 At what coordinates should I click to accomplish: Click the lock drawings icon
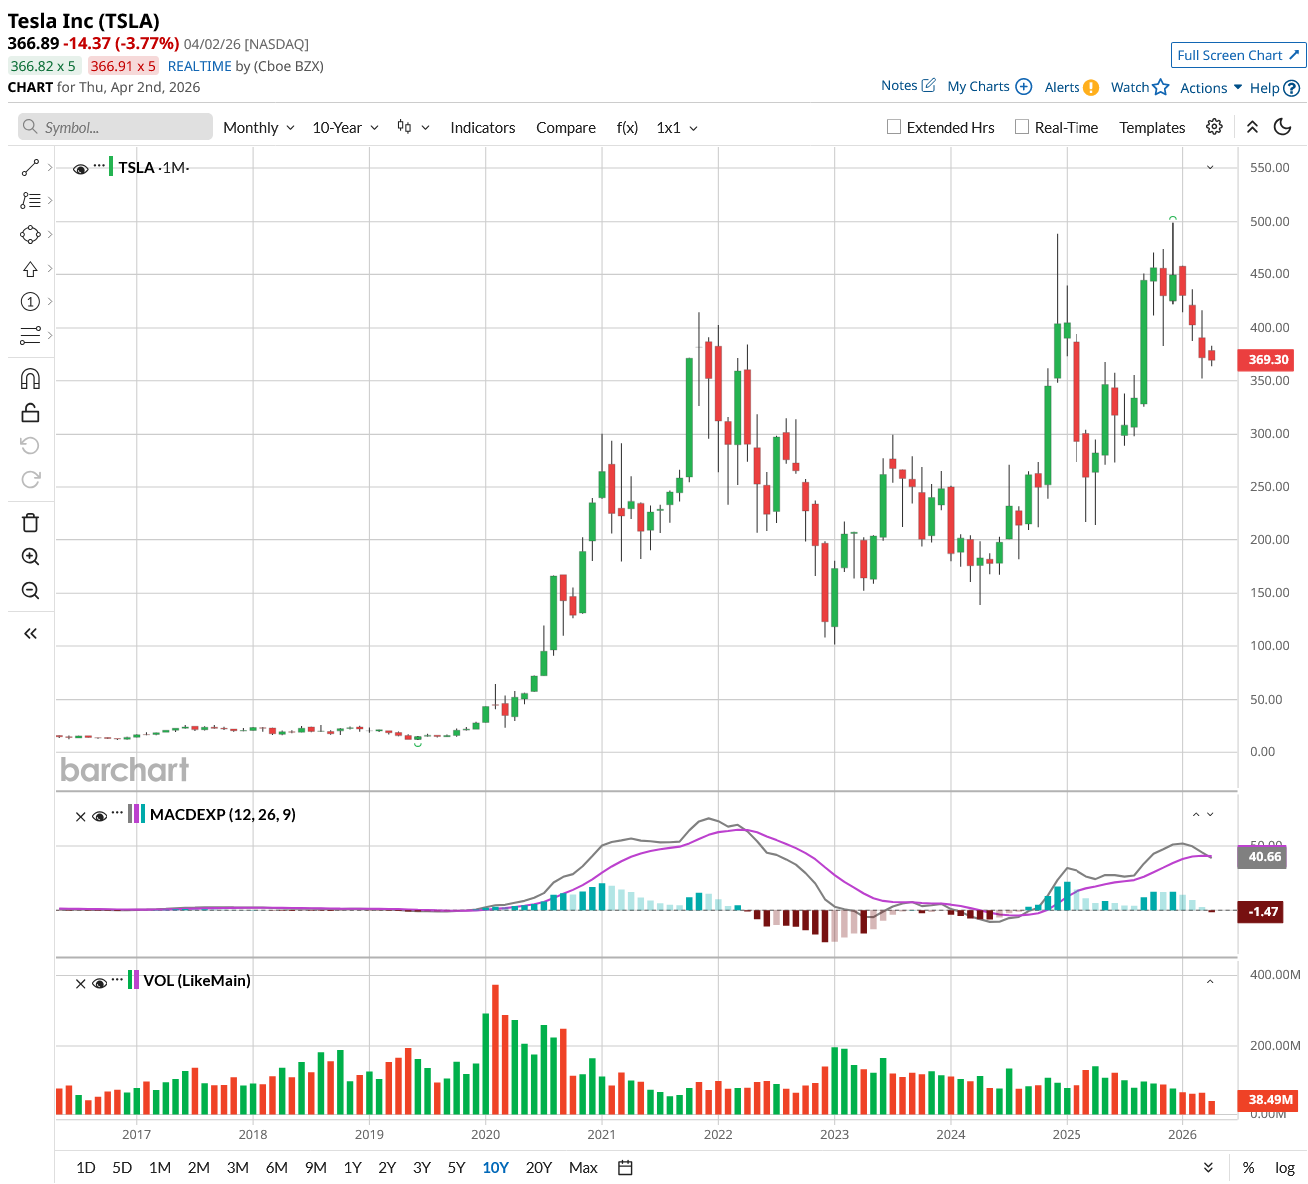coord(30,412)
